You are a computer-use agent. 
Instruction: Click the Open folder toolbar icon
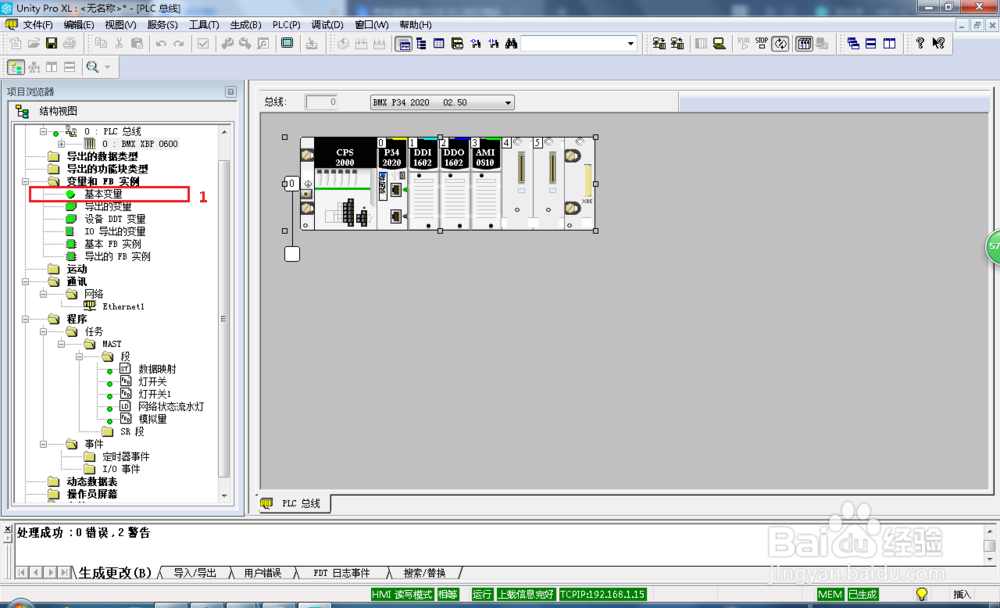tap(34, 43)
